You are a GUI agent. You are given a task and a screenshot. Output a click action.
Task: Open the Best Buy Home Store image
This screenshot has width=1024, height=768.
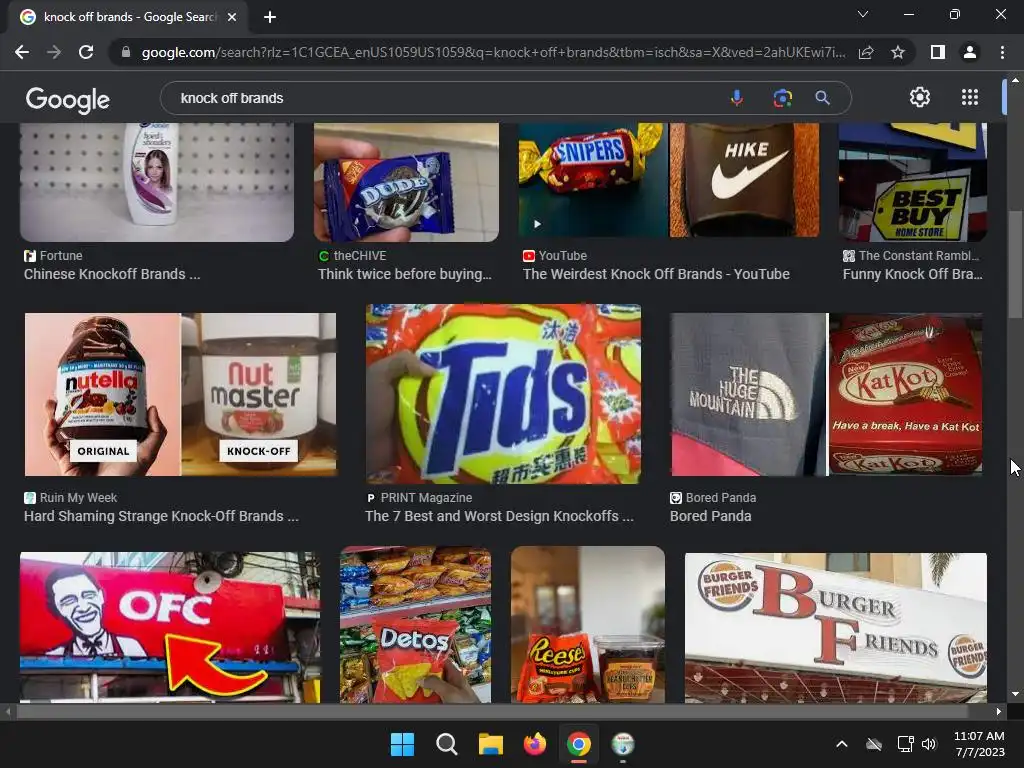click(x=912, y=182)
